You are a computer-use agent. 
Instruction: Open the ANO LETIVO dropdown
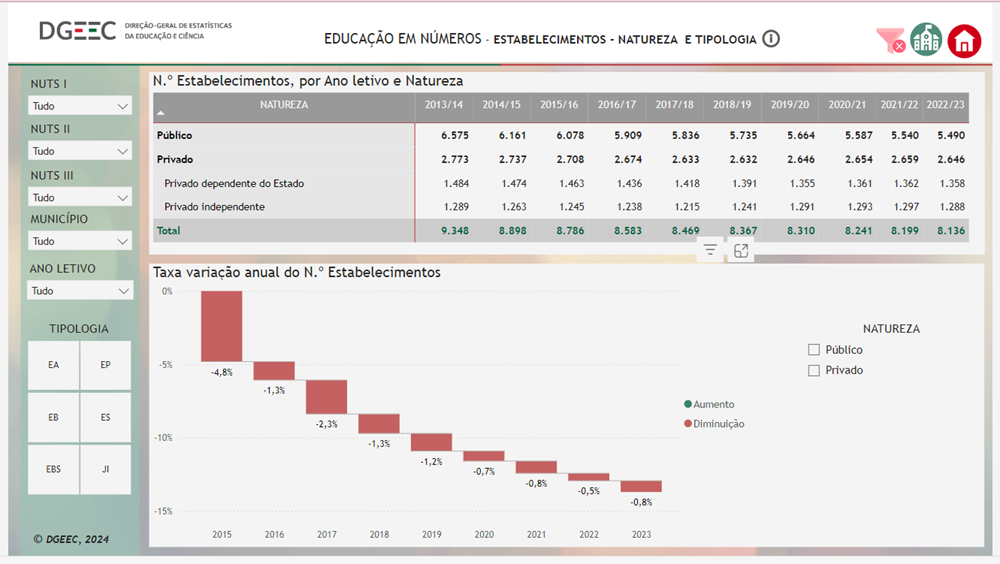(80, 291)
